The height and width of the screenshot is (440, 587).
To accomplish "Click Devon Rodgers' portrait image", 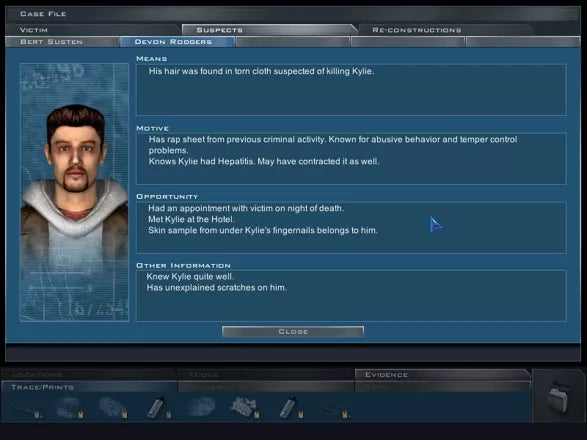I will coord(74,192).
